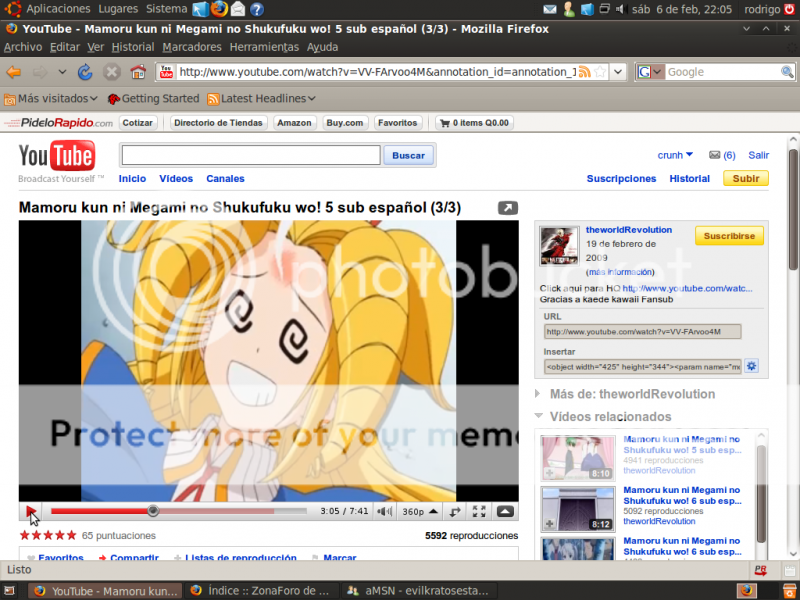Add the 8:12 related video to queue
Screen dimensions: 800x600
coord(549,524)
